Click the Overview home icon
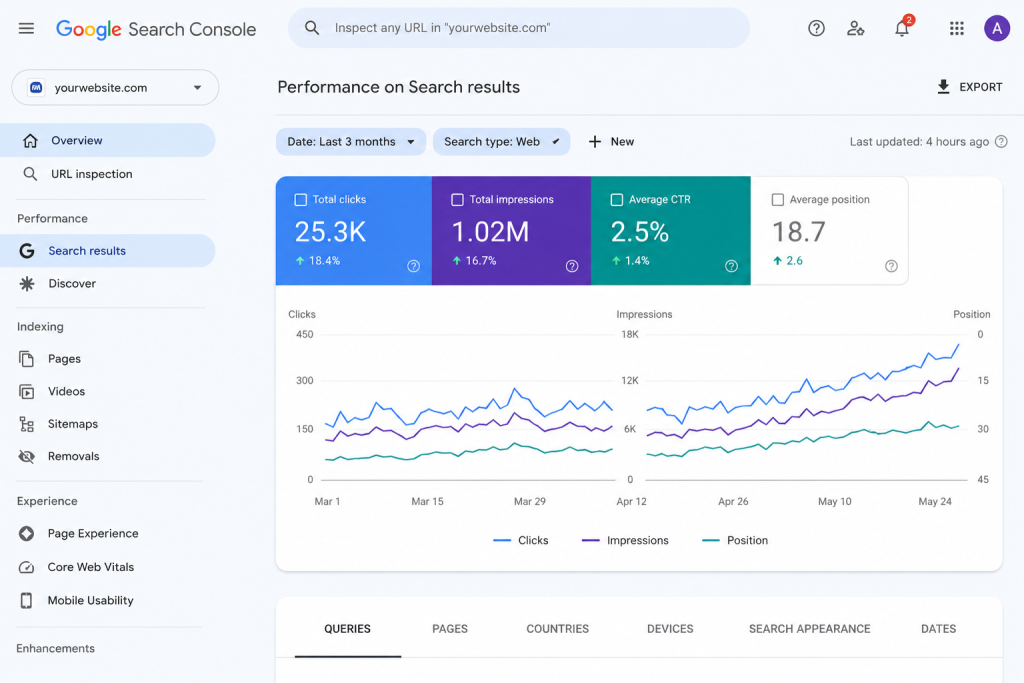Screen dimensions: 1024x683 30,140
